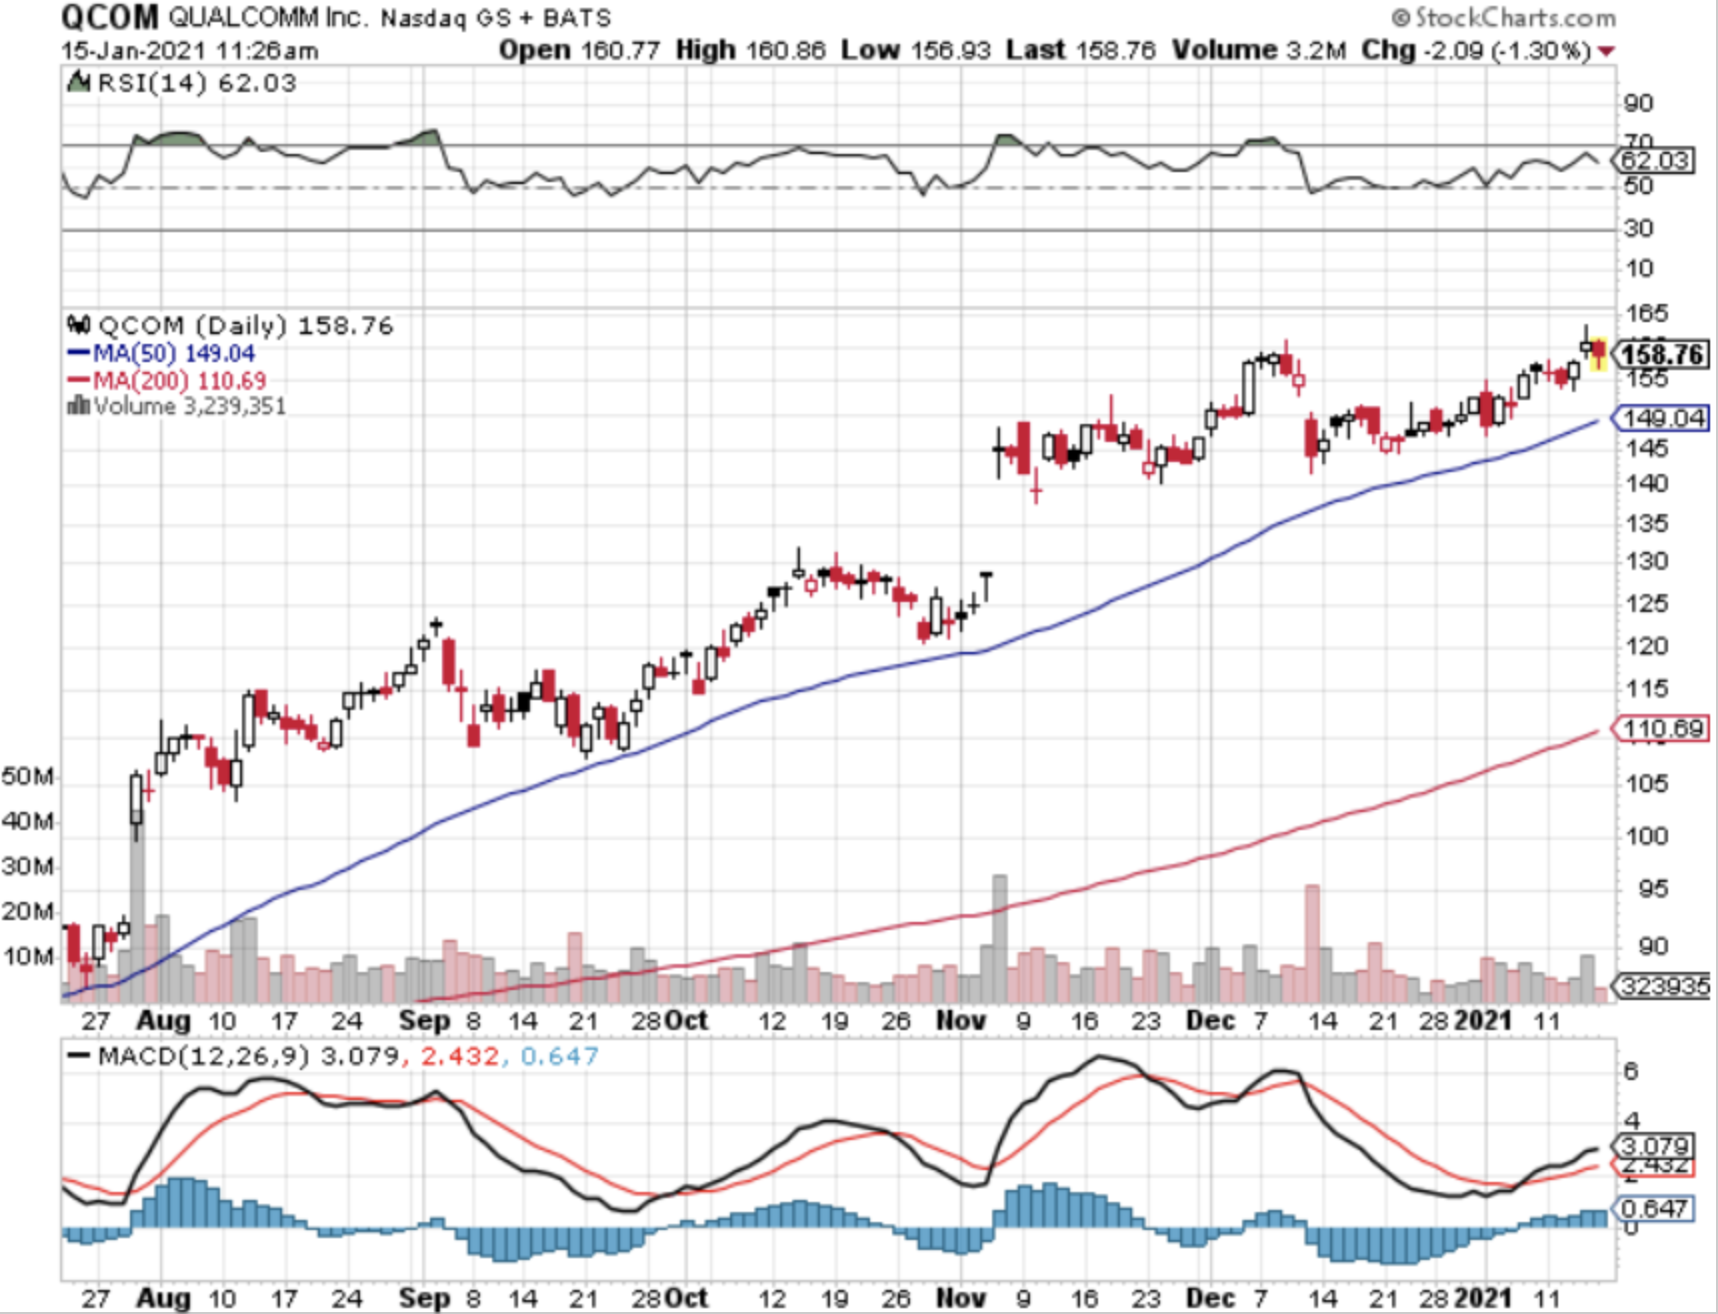Click the yellow-highlighted latest candlestick

1599,355
